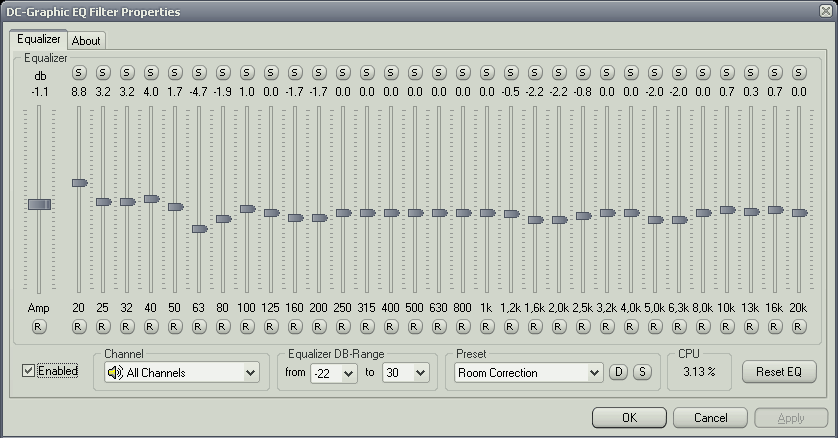
Task: Switch to the About tab
Action: click(x=86, y=41)
